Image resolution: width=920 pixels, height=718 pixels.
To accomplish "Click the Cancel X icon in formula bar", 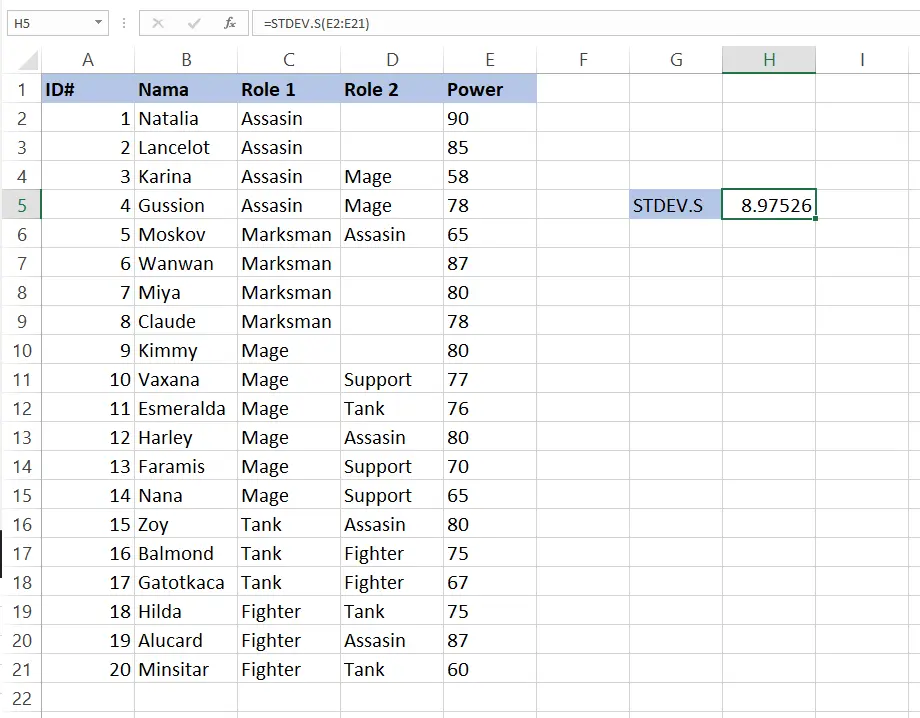I will [158, 23].
